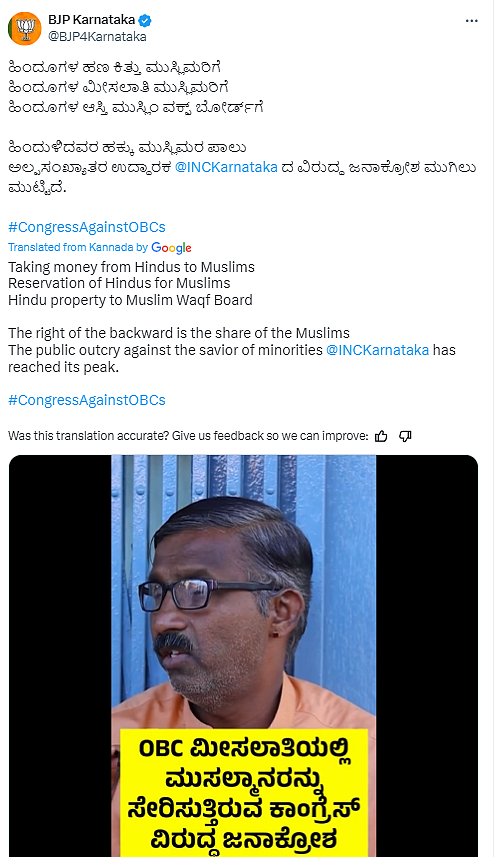Open the @BJP4Karnataka handle link

(97, 37)
